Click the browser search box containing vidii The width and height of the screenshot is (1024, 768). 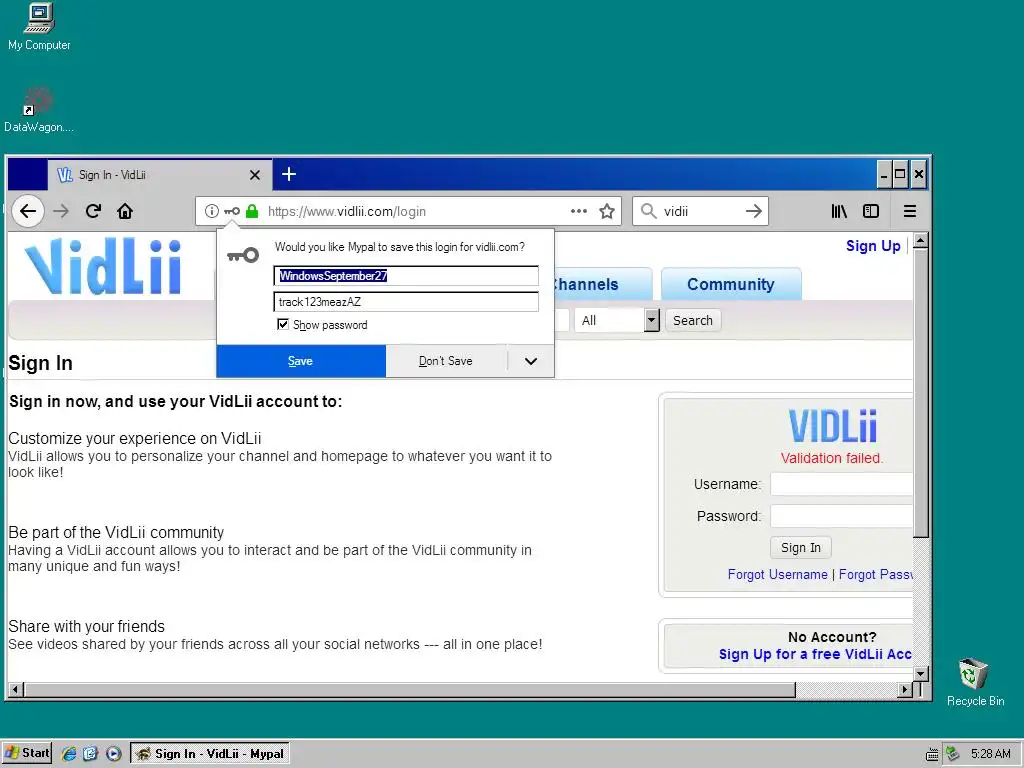pos(700,211)
